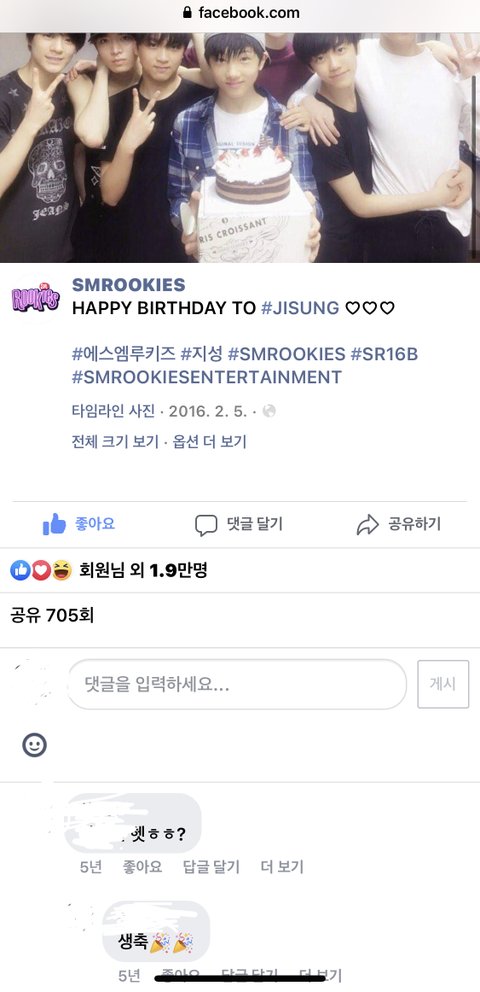Click the 게시 post button

tap(443, 684)
